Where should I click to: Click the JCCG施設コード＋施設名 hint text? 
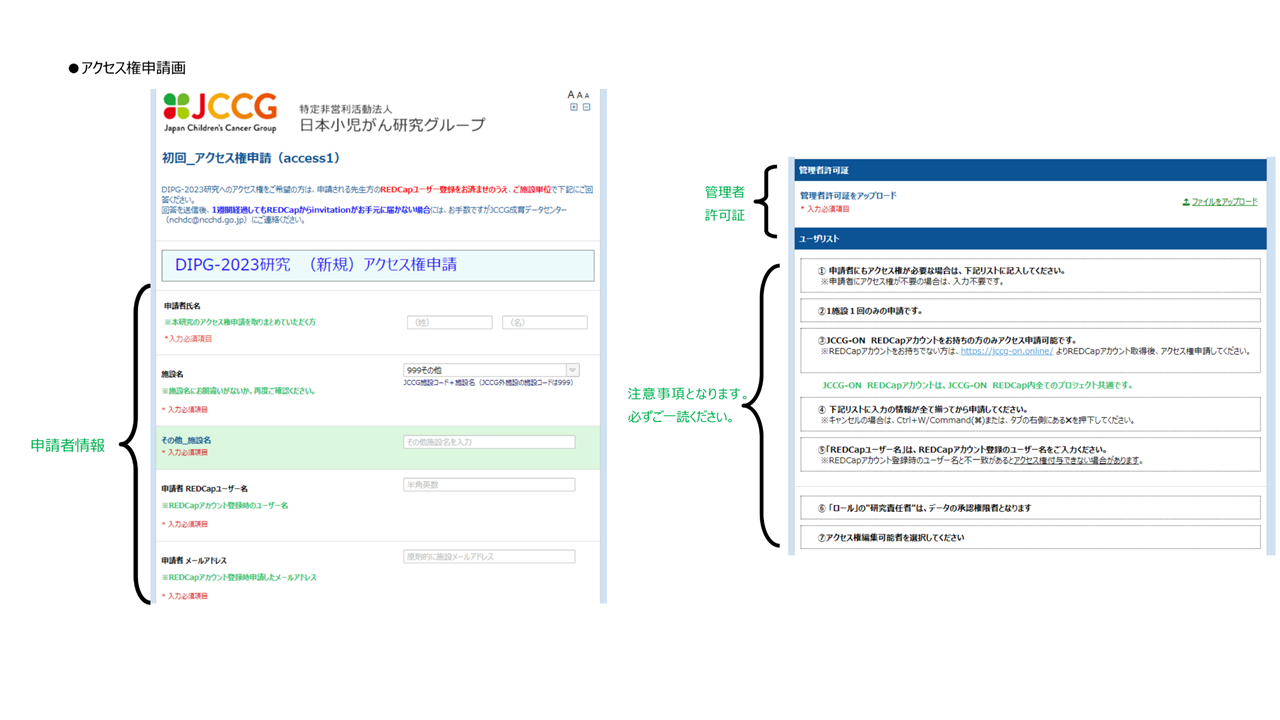[488, 382]
